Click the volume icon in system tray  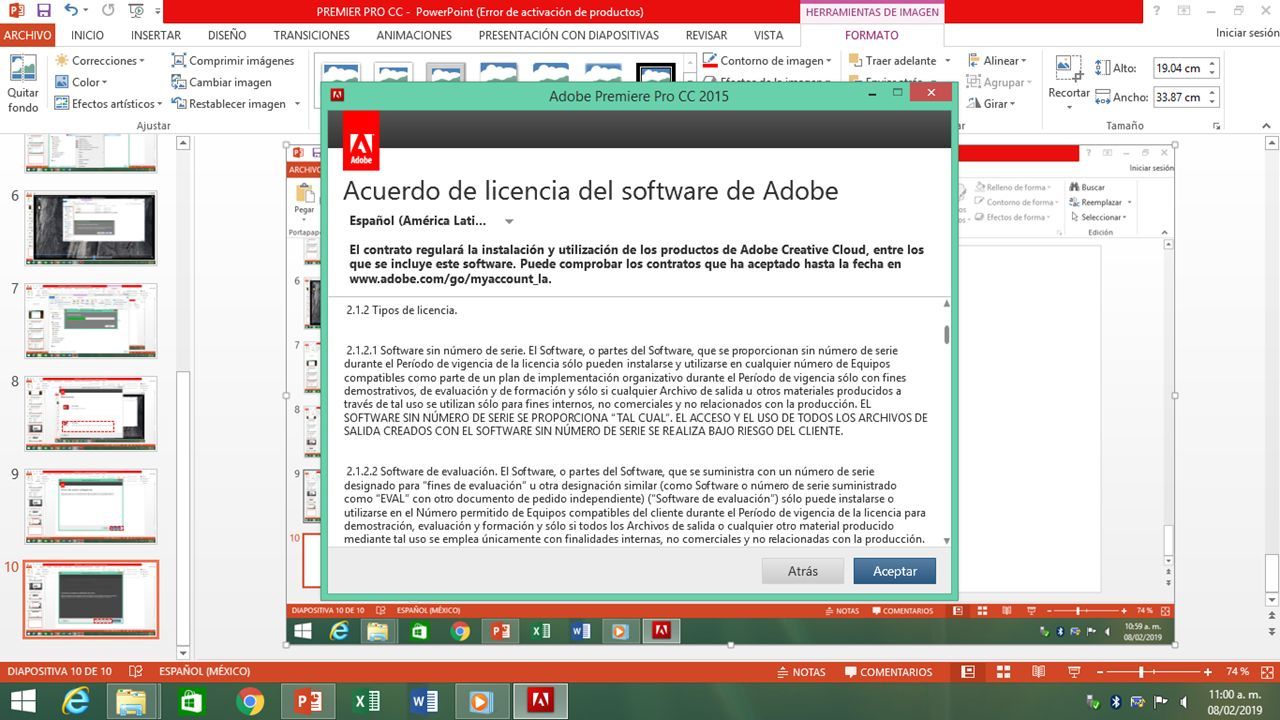[x=1182, y=701]
